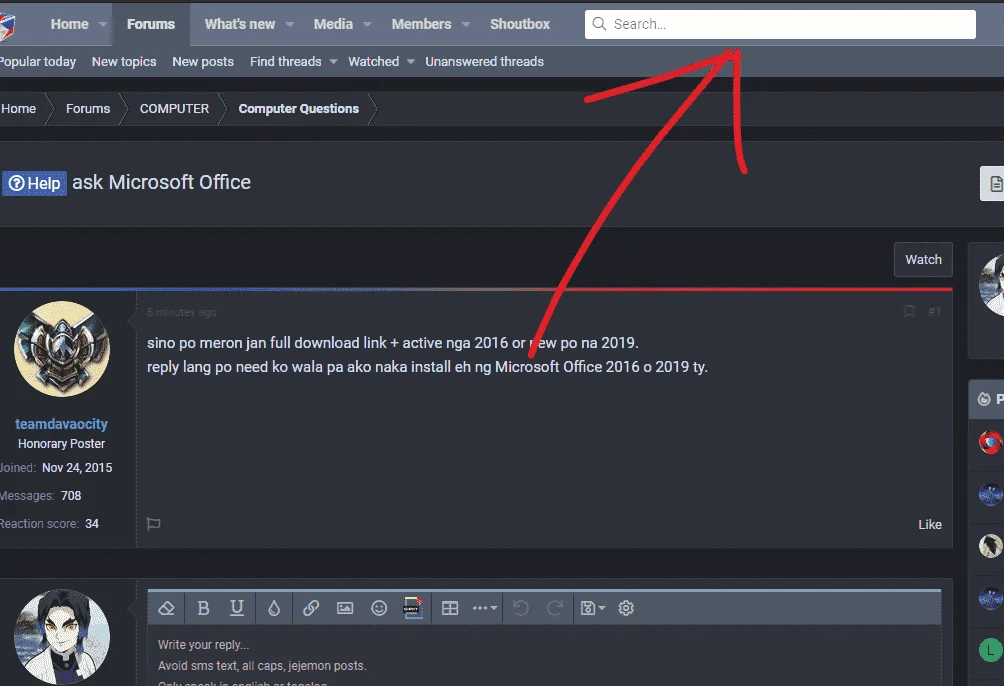Screen dimensions: 1004x686
Task: Open the What's new tab
Action: click(x=239, y=24)
